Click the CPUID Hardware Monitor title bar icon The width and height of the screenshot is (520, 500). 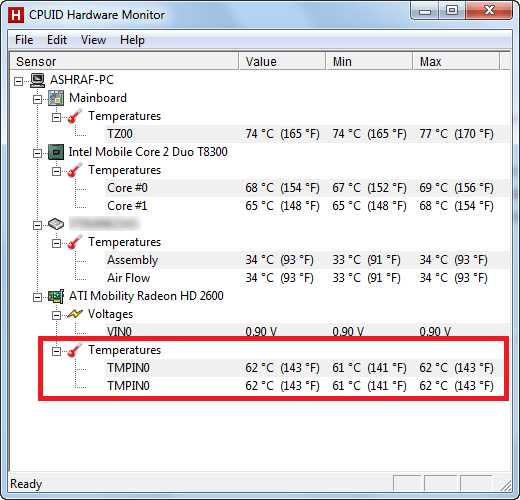16,15
